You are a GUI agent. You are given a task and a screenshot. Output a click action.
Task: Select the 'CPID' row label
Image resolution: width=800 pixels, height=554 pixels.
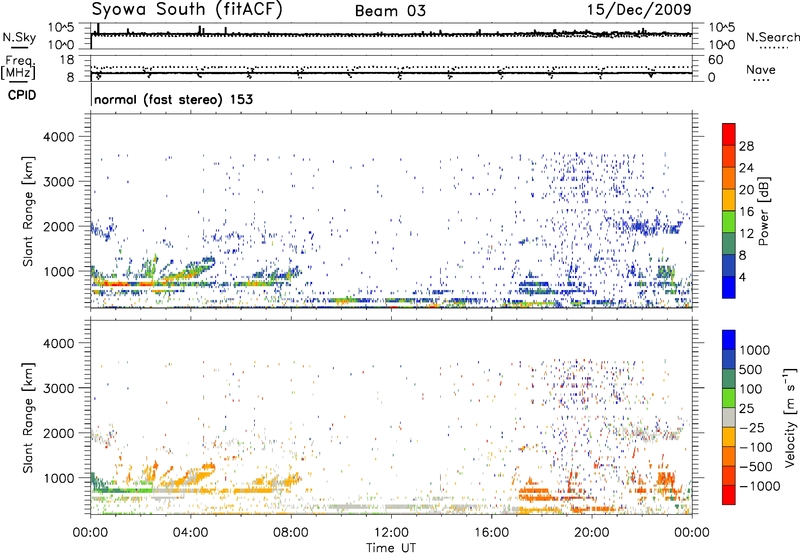[22, 95]
